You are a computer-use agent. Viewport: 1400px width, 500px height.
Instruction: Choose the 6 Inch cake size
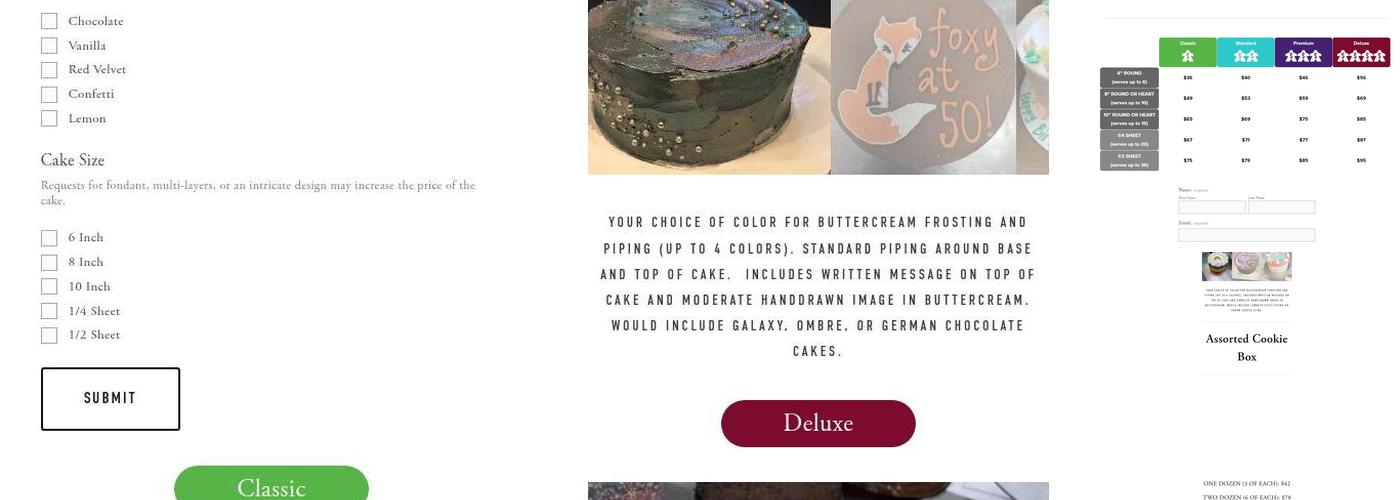(x=49, y=238)
